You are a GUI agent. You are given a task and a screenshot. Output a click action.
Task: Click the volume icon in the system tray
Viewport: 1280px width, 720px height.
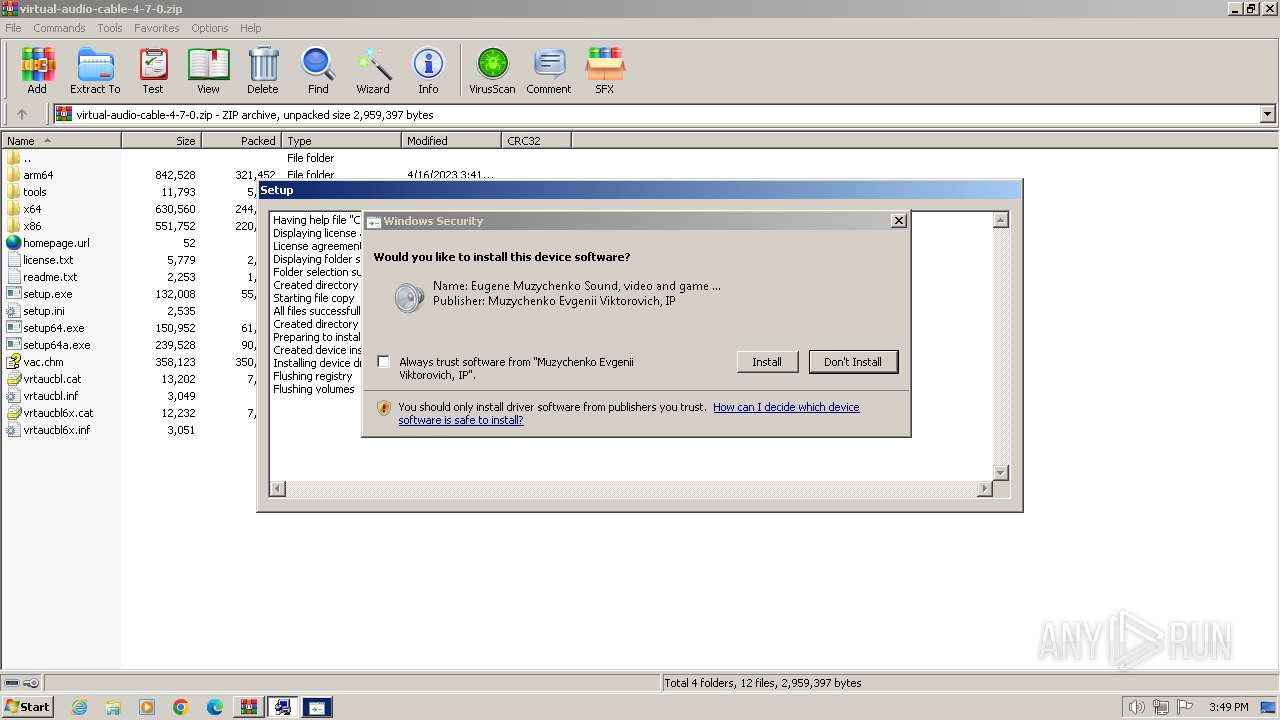tap(1136, 707)
